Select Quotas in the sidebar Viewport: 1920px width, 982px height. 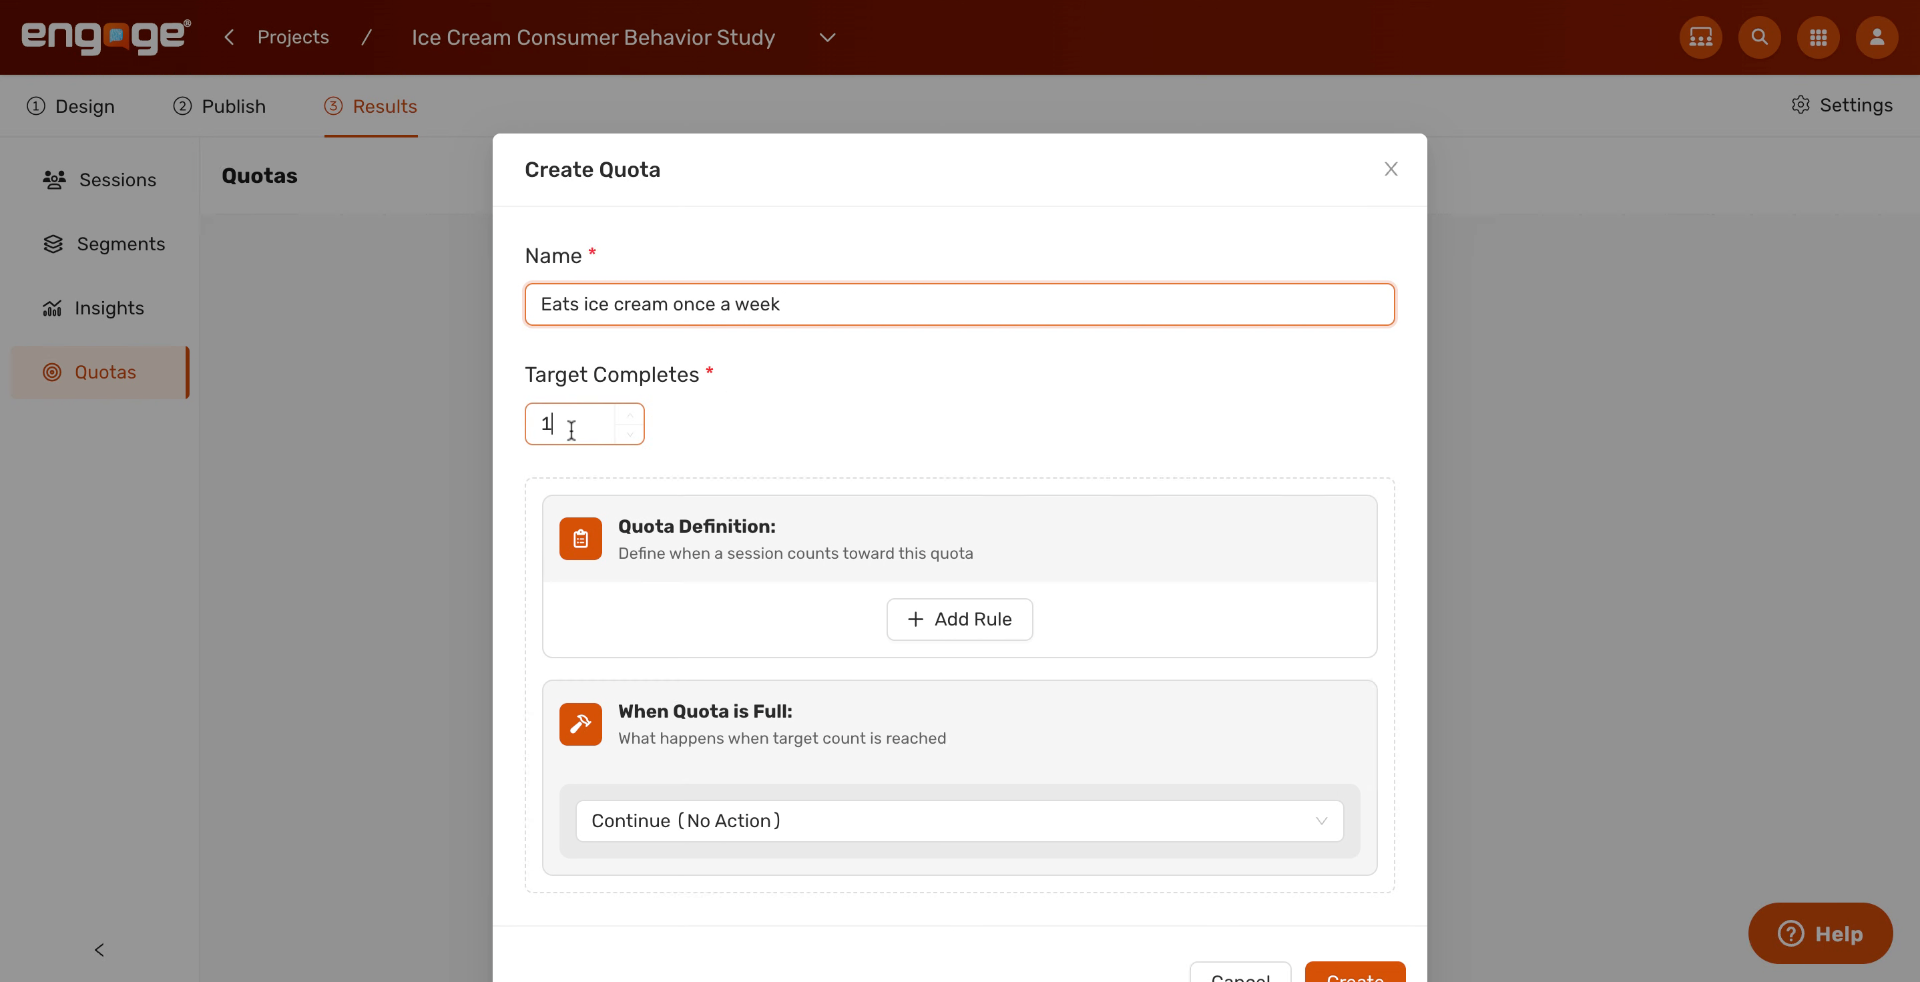[100, 372]
